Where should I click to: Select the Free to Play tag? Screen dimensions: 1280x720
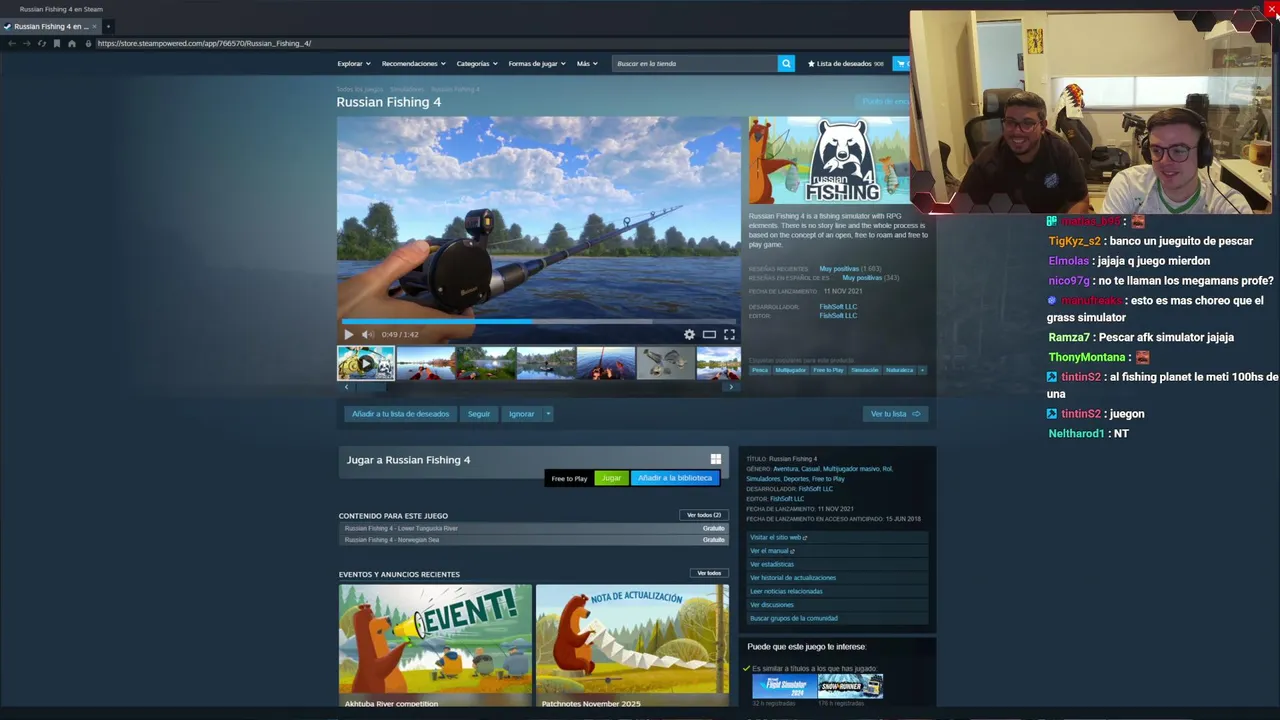coord(828,370)
